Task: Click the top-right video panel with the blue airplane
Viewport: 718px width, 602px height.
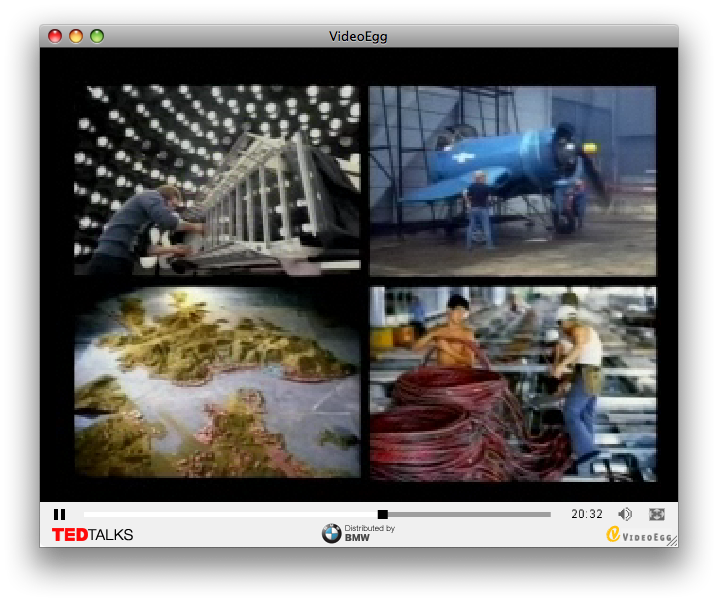Action: coord(512,180)
